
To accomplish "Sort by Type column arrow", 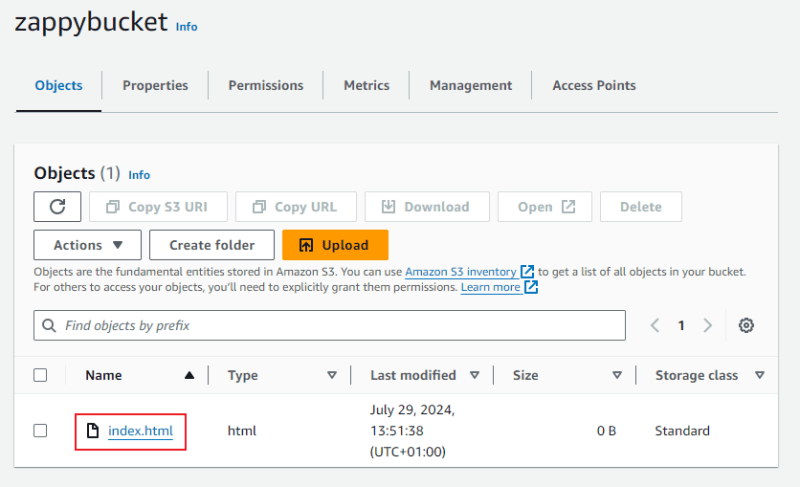I will (332, 375).
